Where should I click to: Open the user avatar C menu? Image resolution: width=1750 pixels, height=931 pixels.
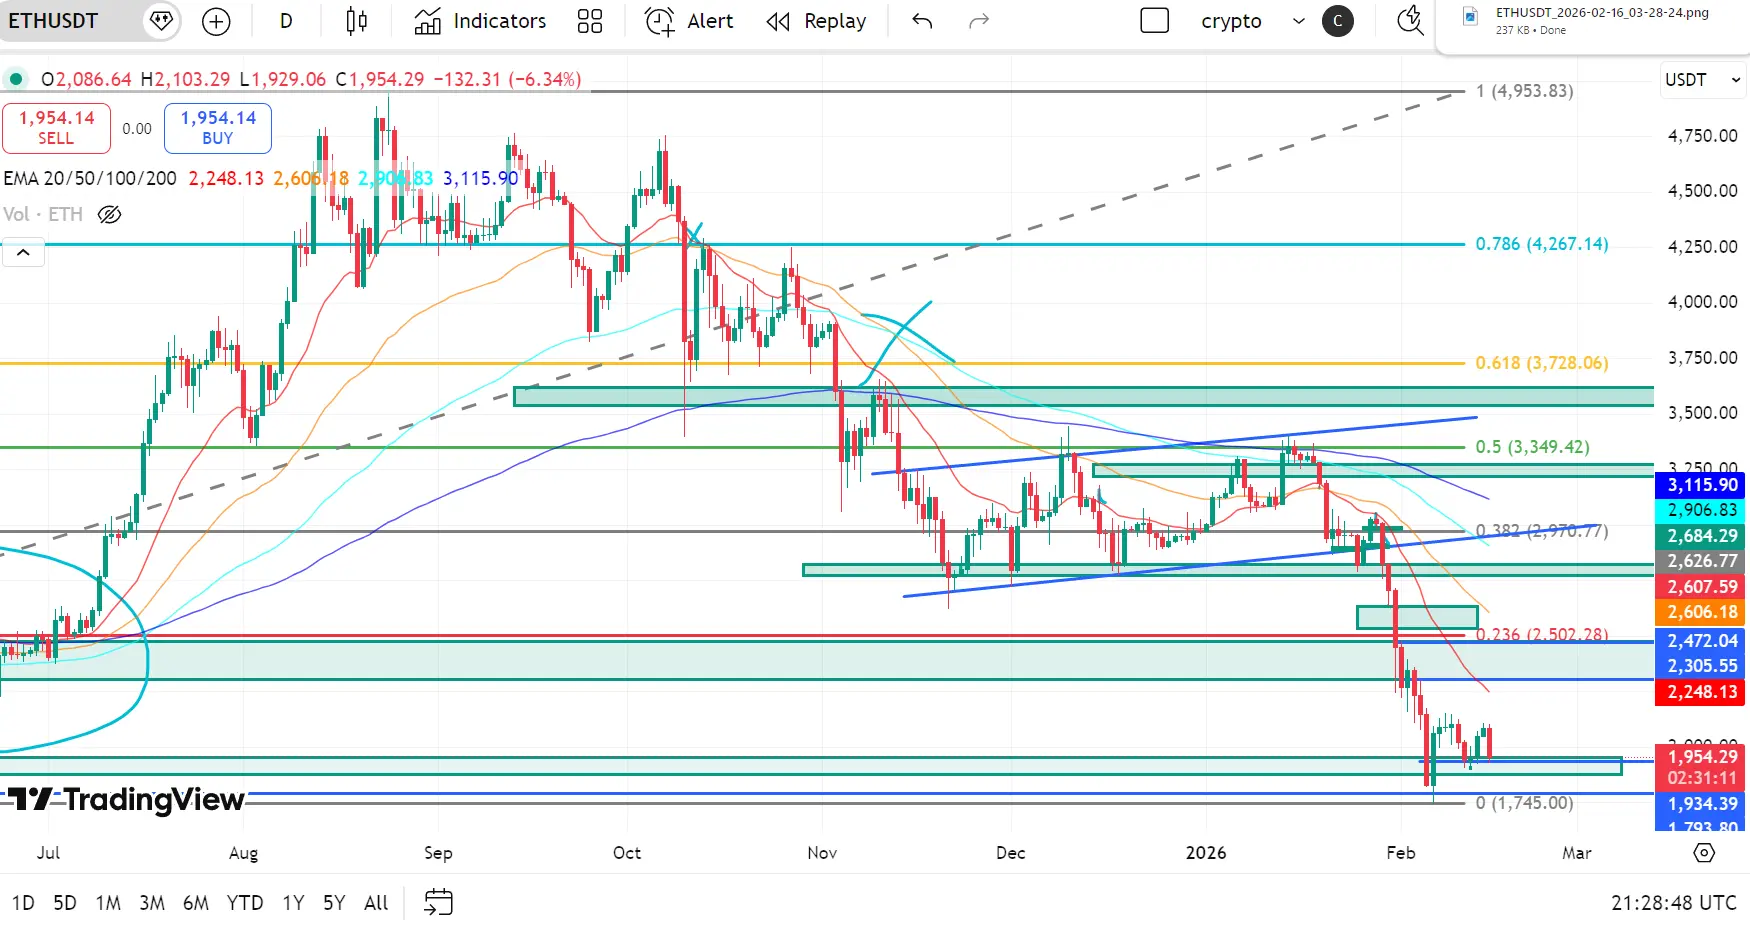[x=1338, y=21]
